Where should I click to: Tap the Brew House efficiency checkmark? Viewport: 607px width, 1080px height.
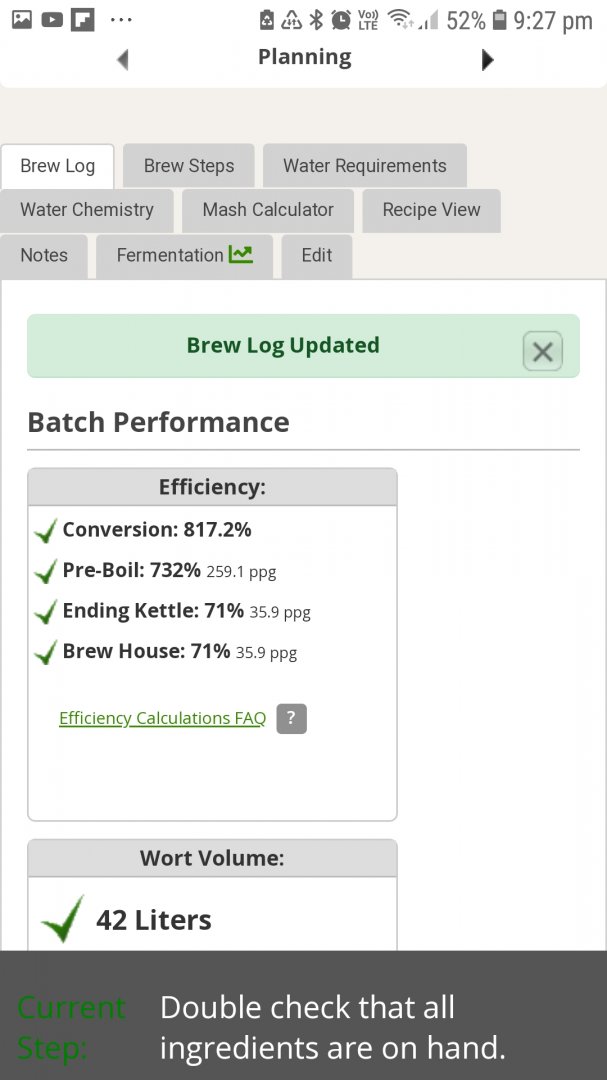click(45, 653)
